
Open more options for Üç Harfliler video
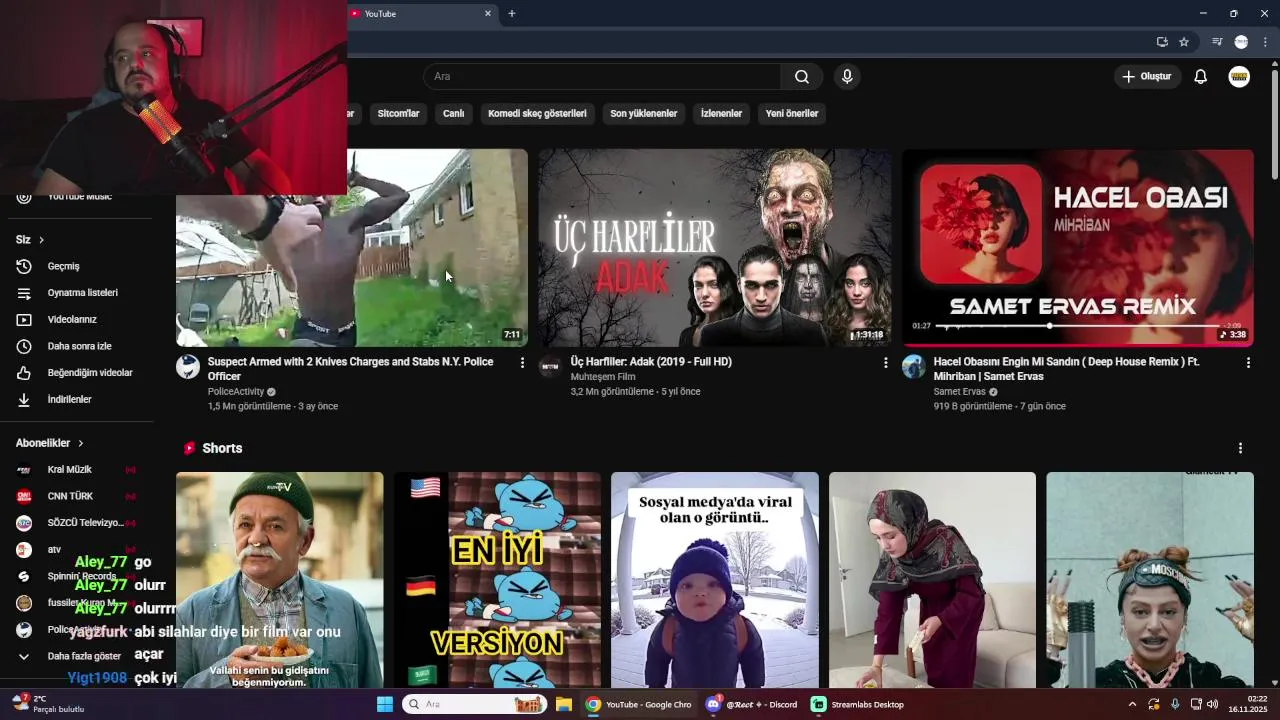(885, 363)
